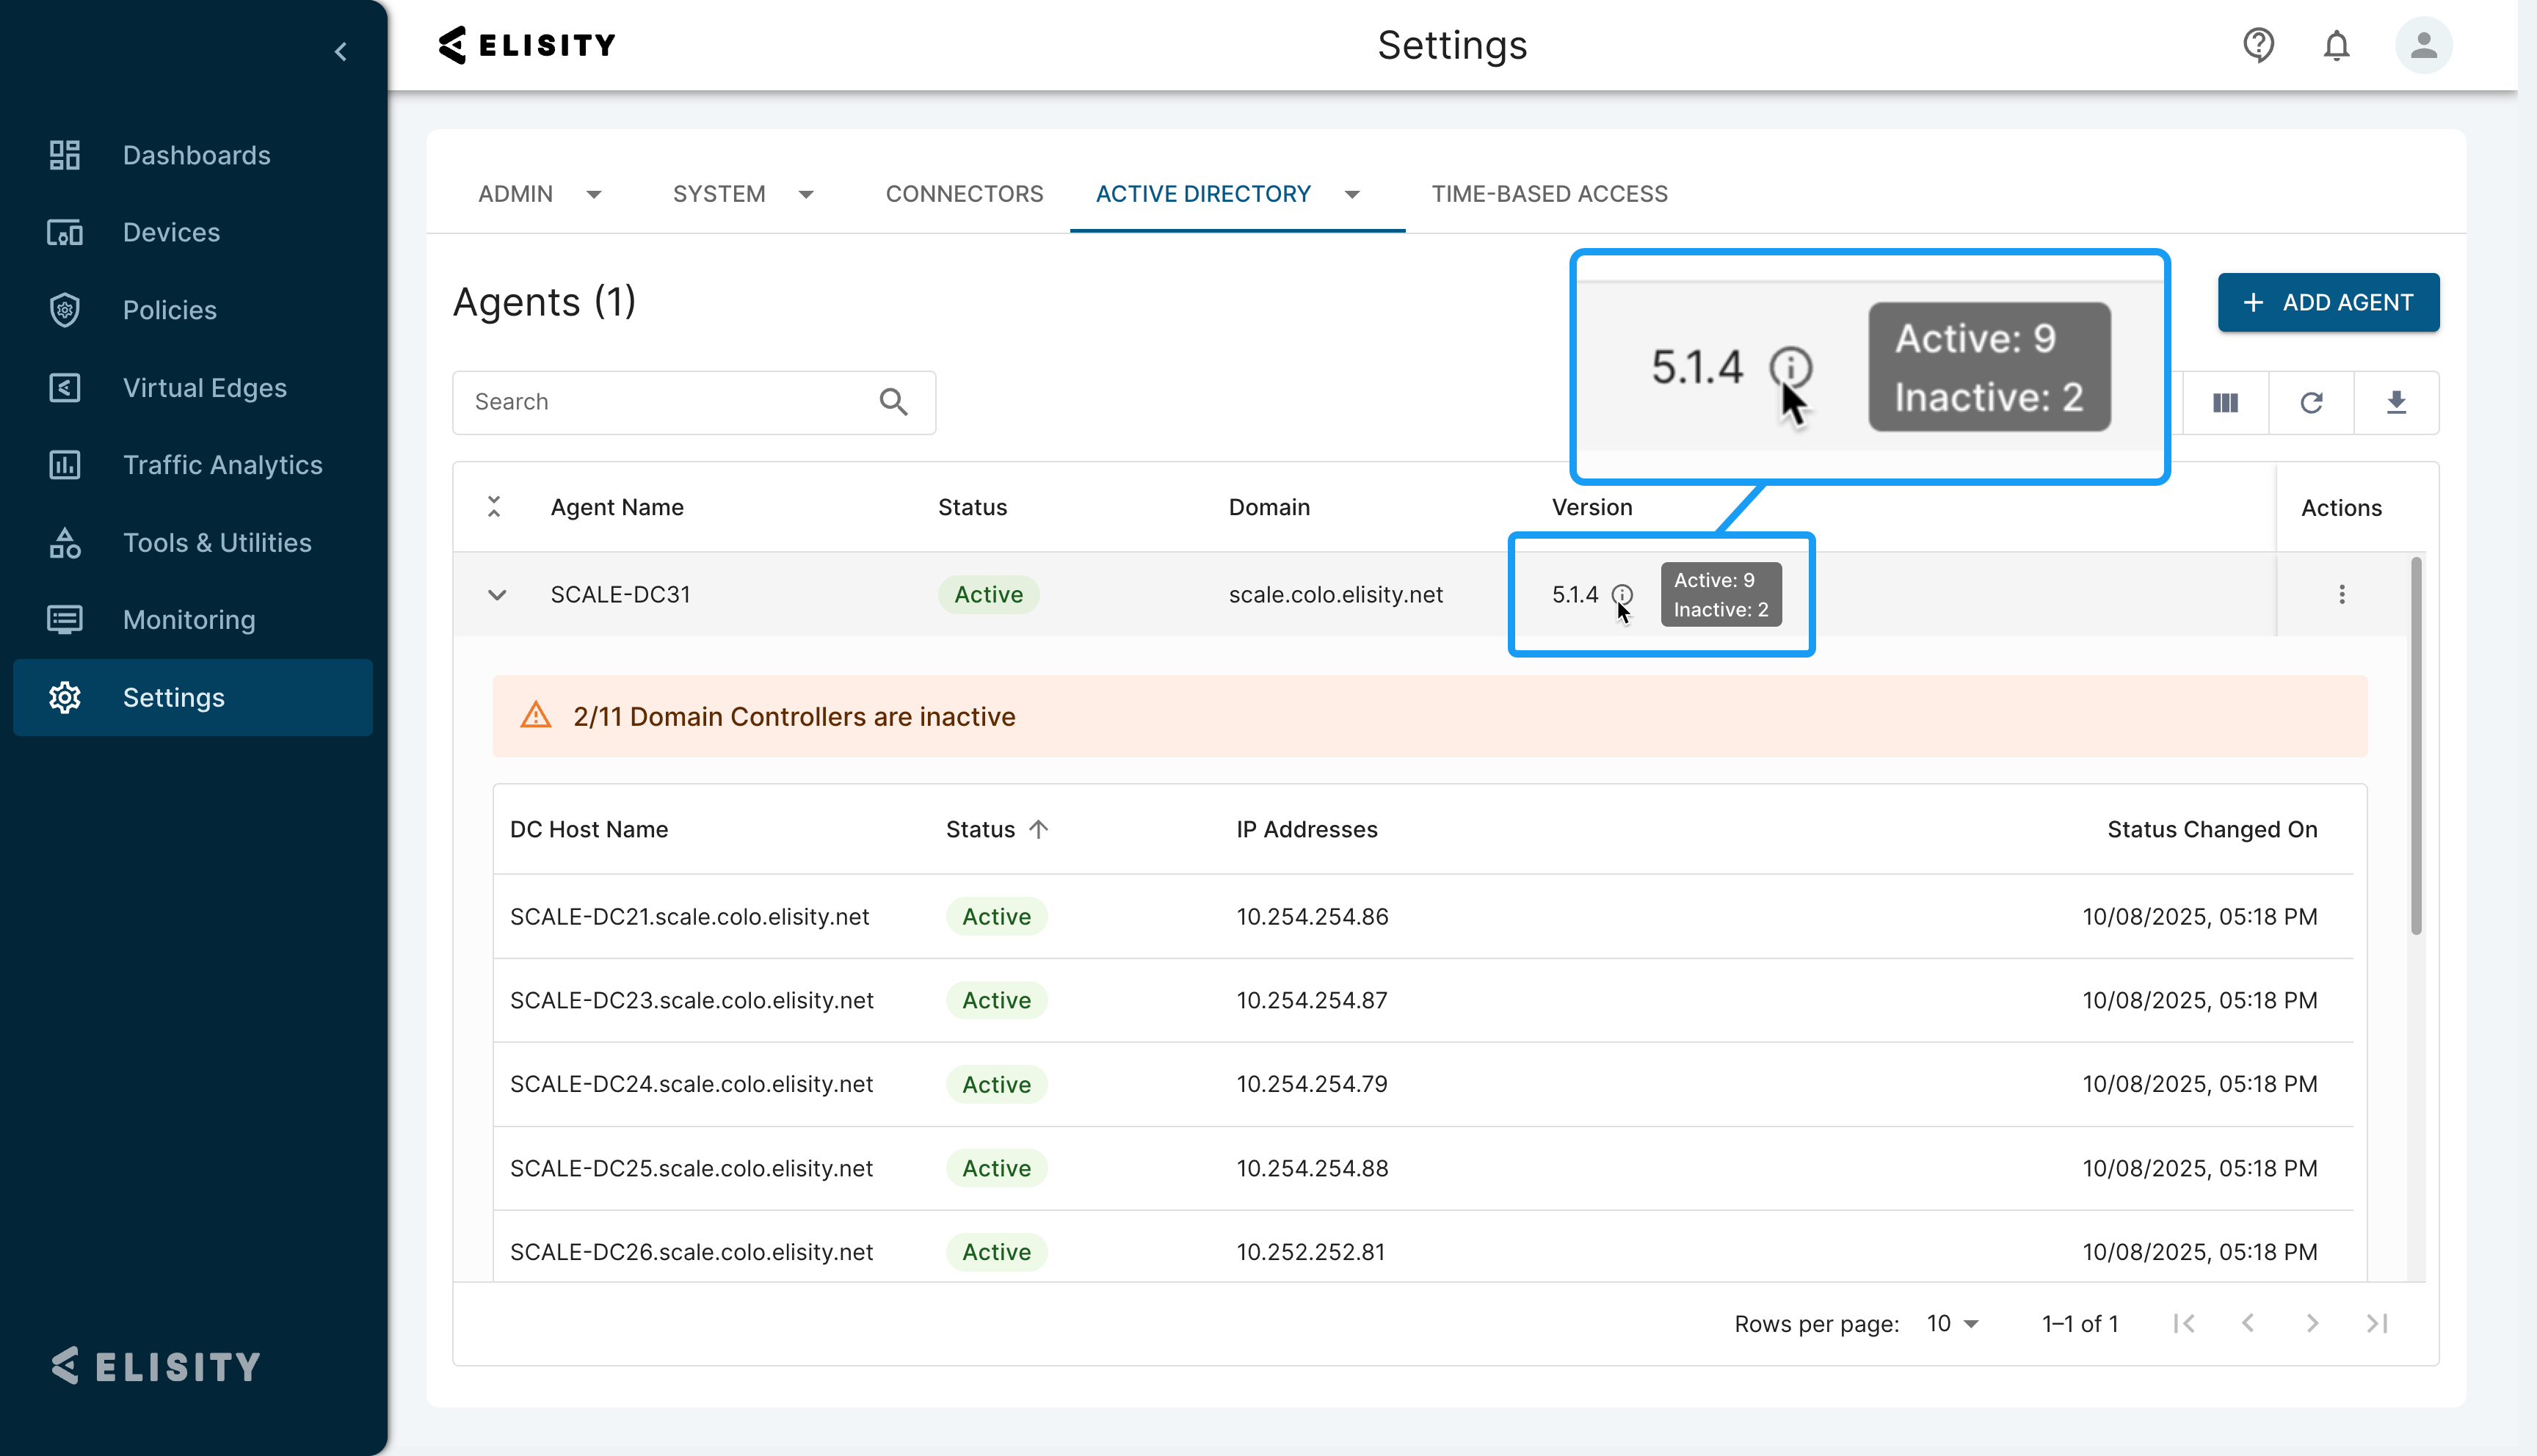The height and width of the screenshot is (1456, 2537).
Task: Click the ADD AGENT button
Action: click(x=2328, y=302)
